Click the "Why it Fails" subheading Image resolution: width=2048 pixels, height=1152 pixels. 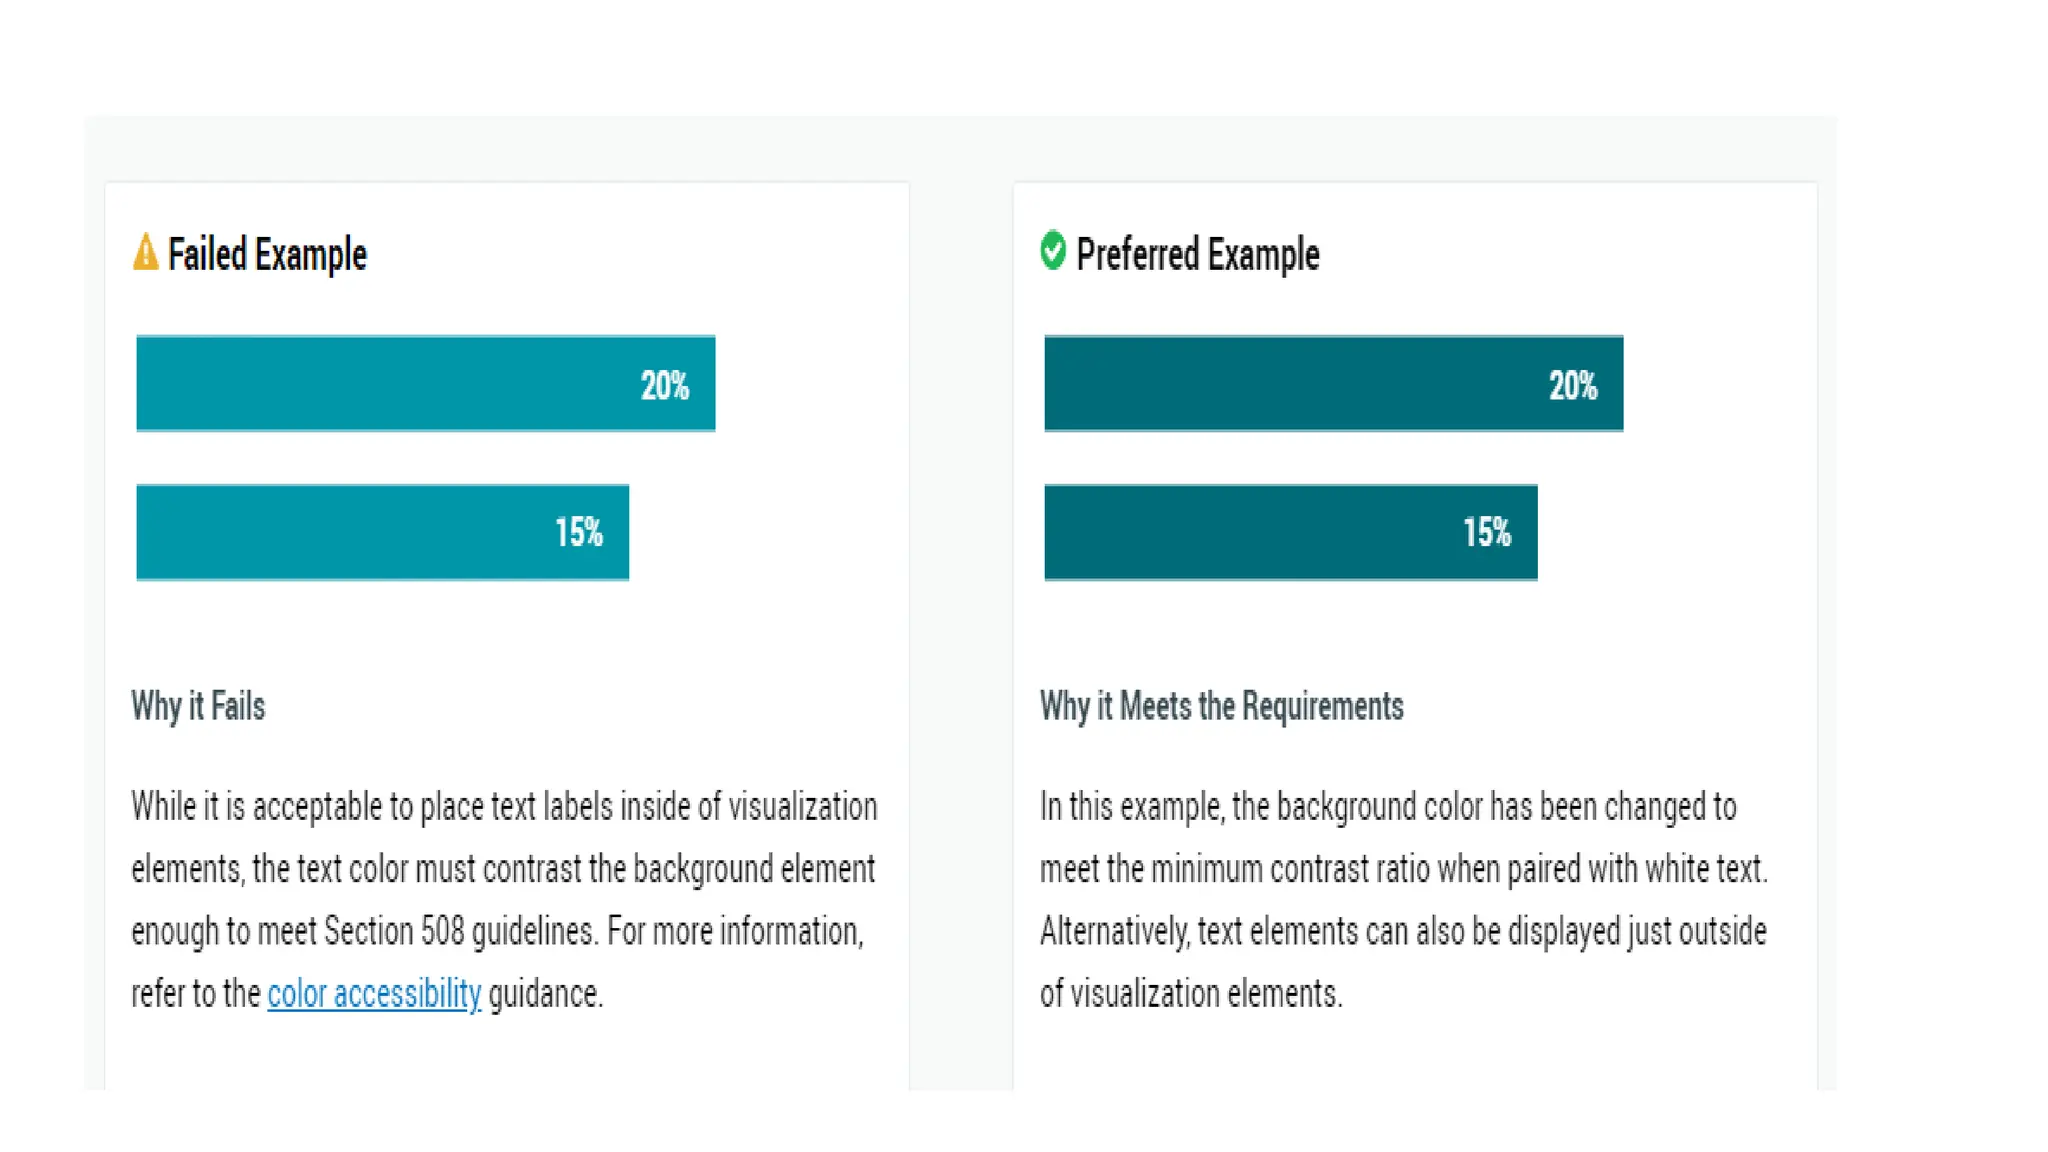pyautogui.click(x=198, y=706)
